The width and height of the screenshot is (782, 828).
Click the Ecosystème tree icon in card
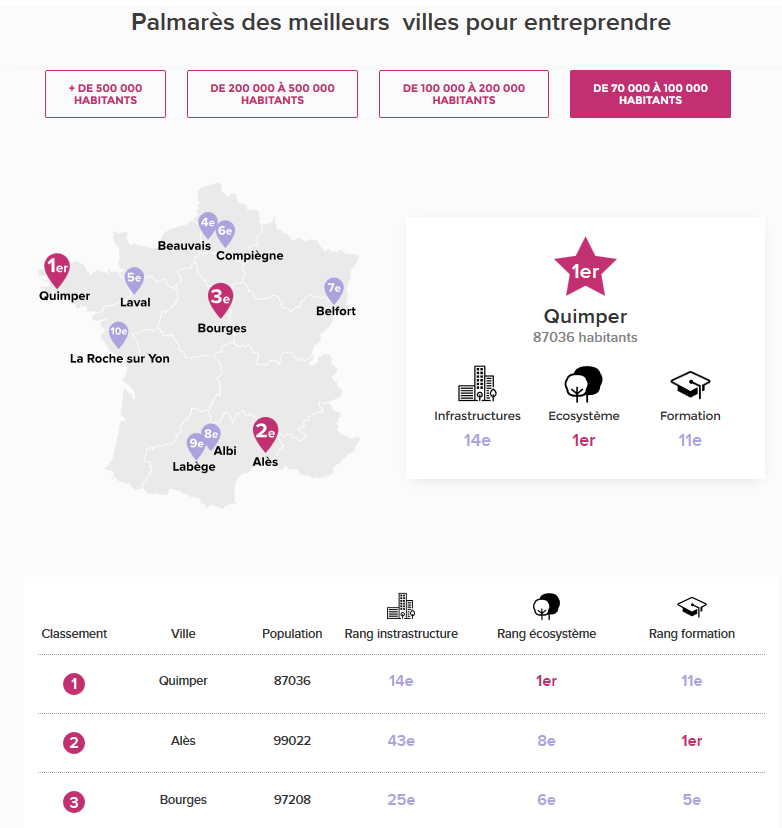pos(583,383)
